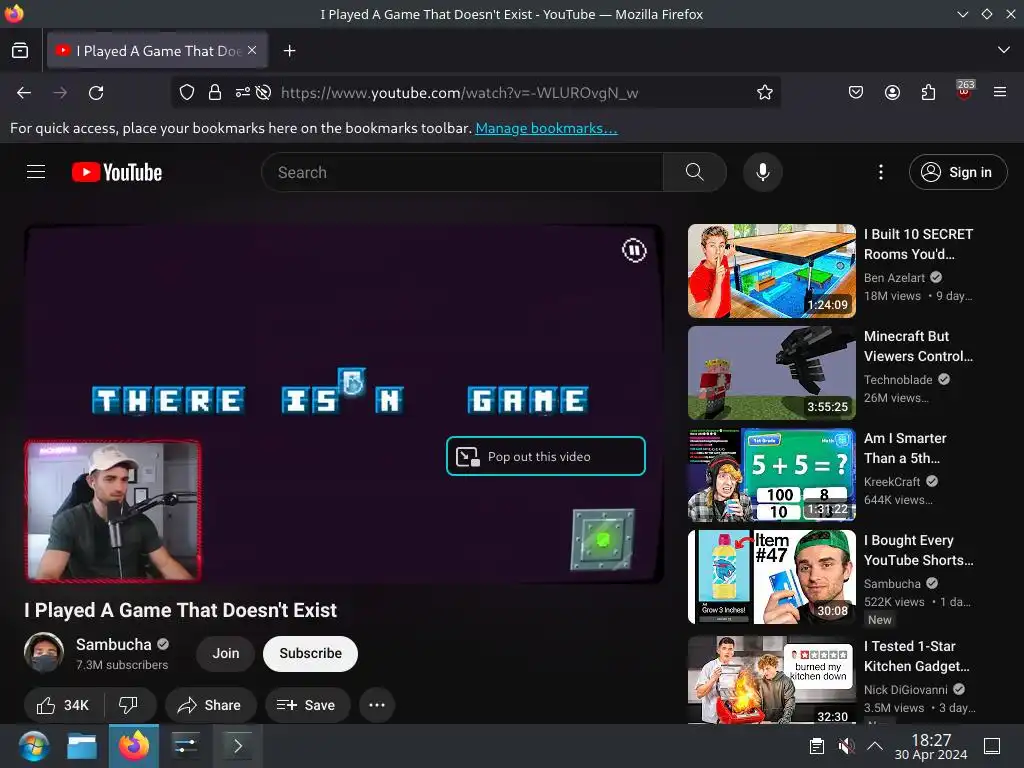Click the Nick DiGiovanni channel name
The image size is (1024, 768).
(905, 690)
